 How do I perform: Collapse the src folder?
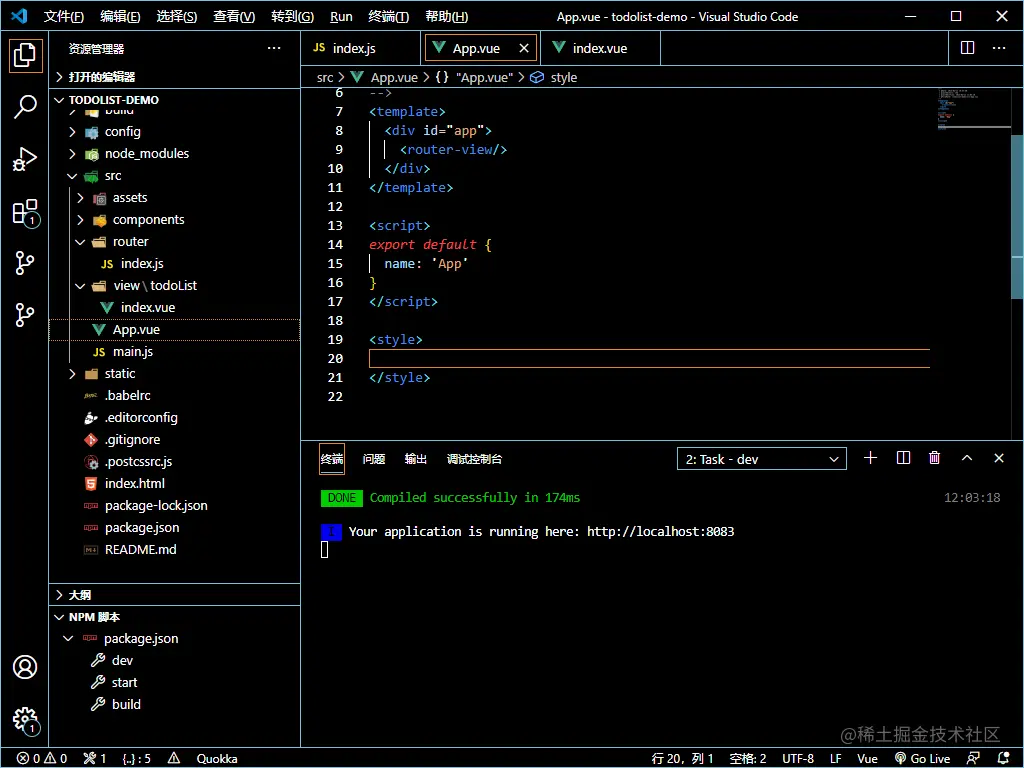pos(112,175)
